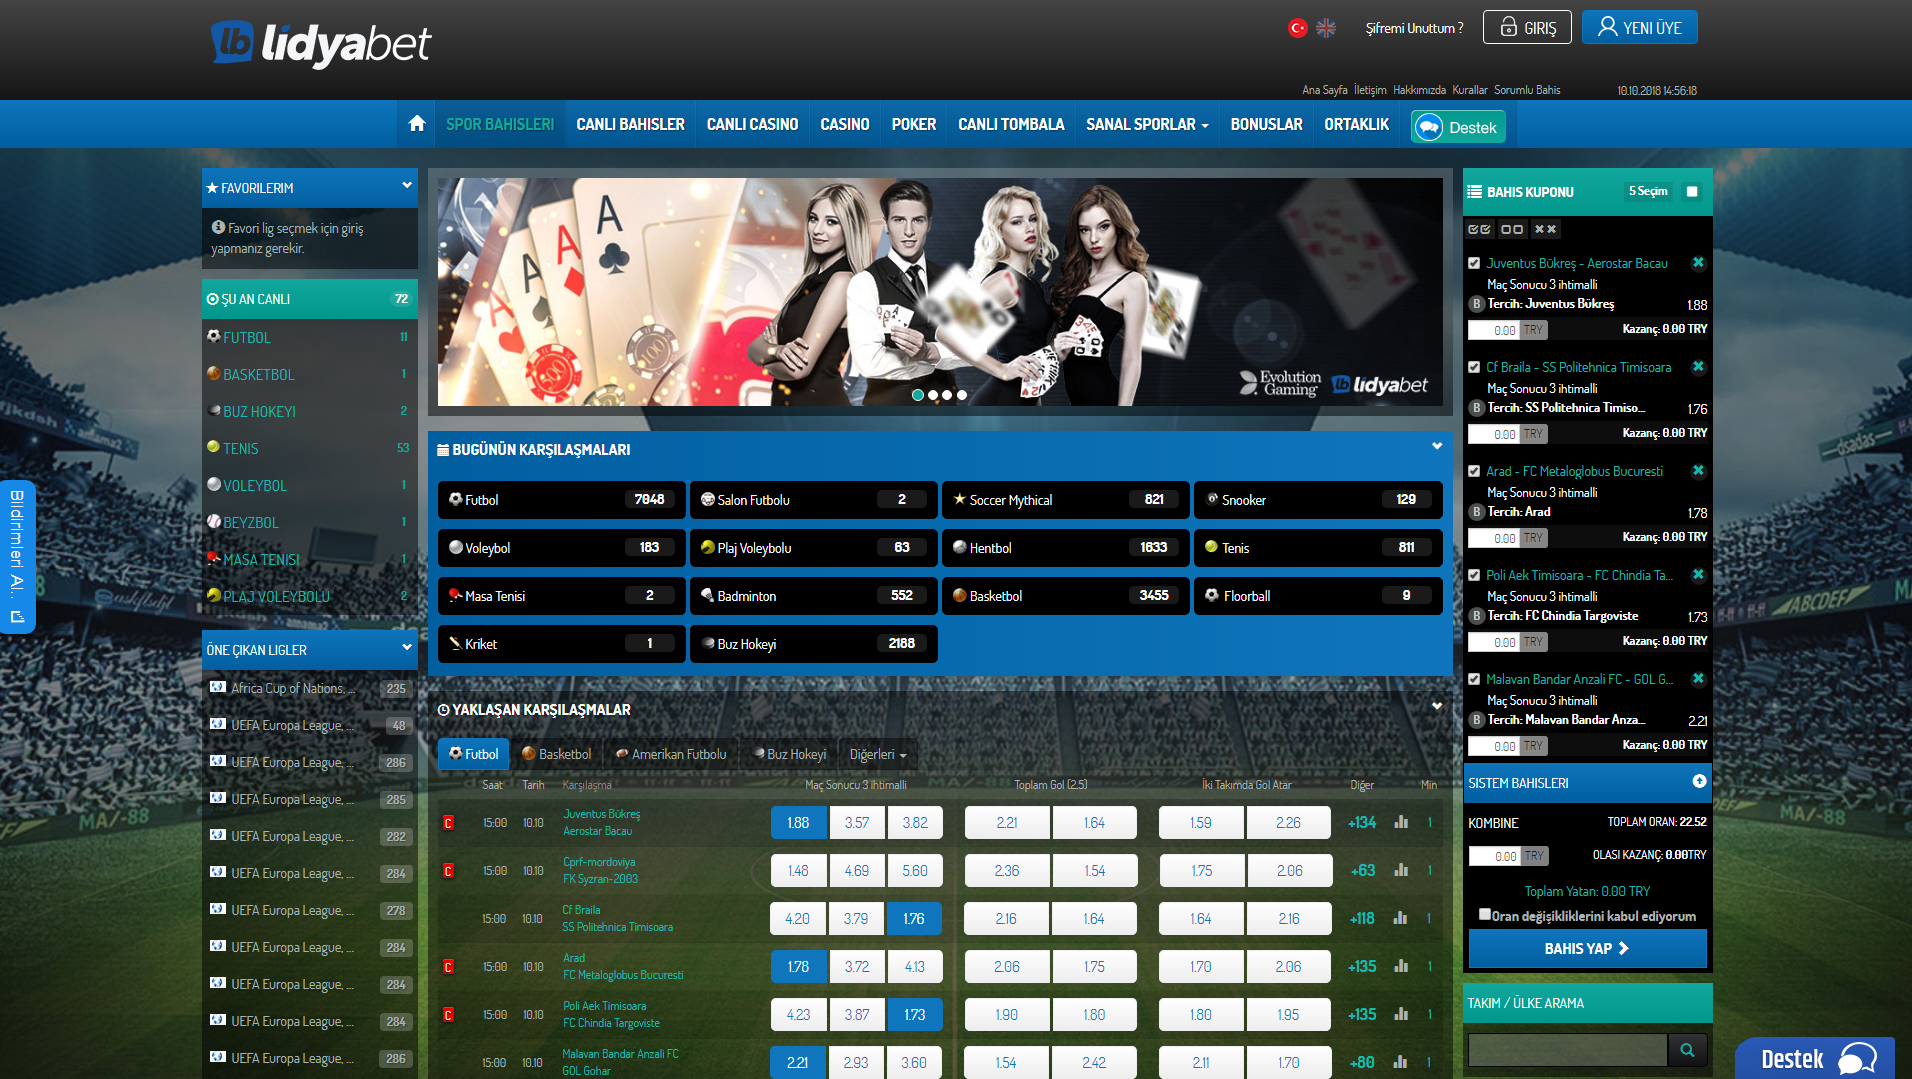Click the search magnifier in team search
This screenshot has width=1912, height=1079.
coord(1687,1050)
